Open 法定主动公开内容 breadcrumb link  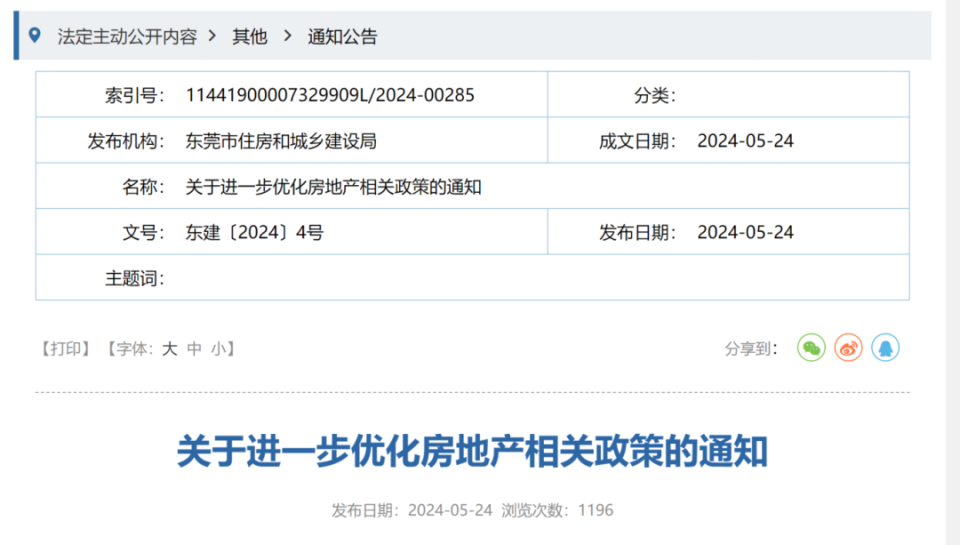[x=127, y=37]
